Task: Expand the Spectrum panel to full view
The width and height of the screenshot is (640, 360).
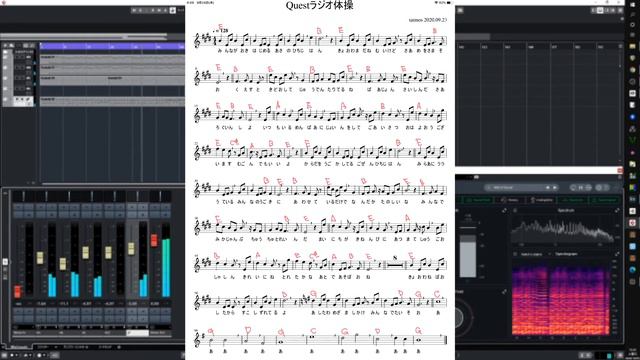Action: (617, 210)
